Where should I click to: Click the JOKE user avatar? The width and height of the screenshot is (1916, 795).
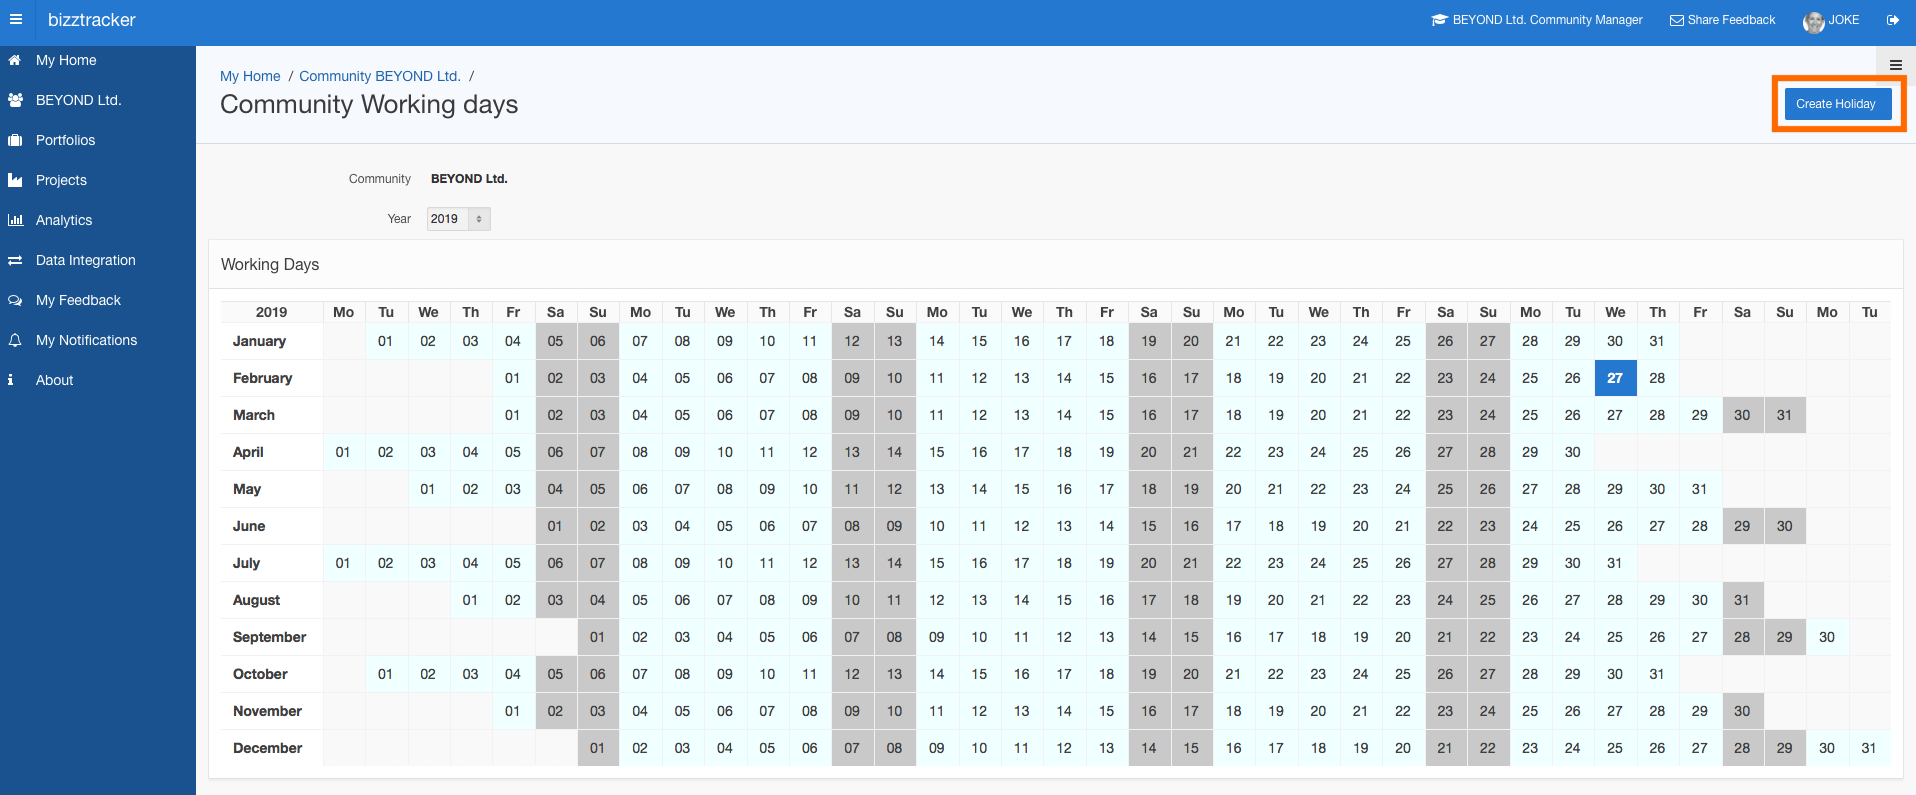1813,22
